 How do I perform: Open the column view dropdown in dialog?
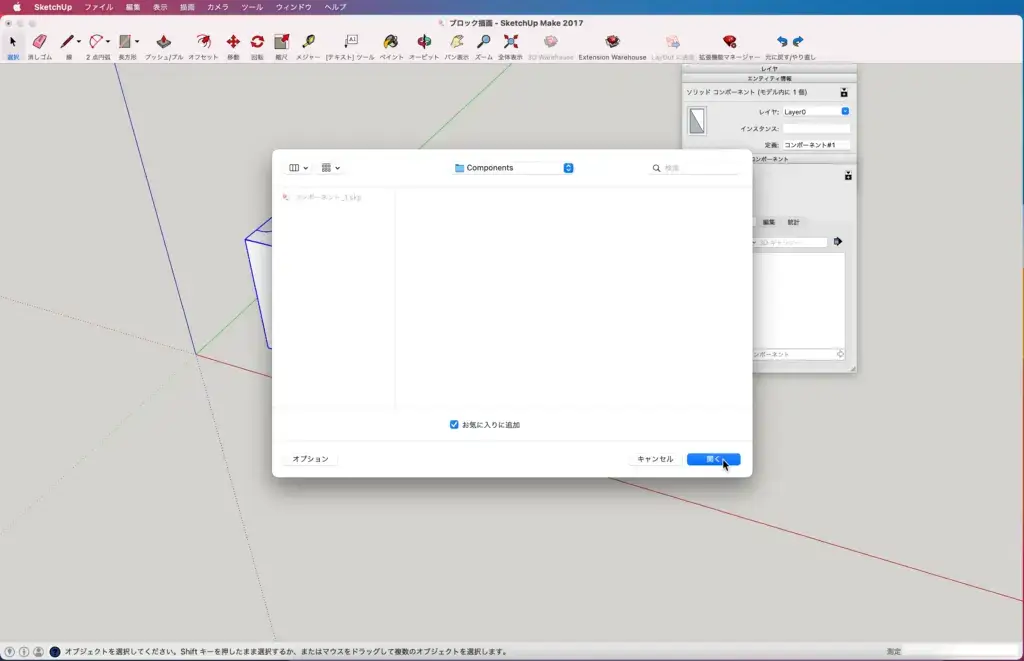[298, 168]
